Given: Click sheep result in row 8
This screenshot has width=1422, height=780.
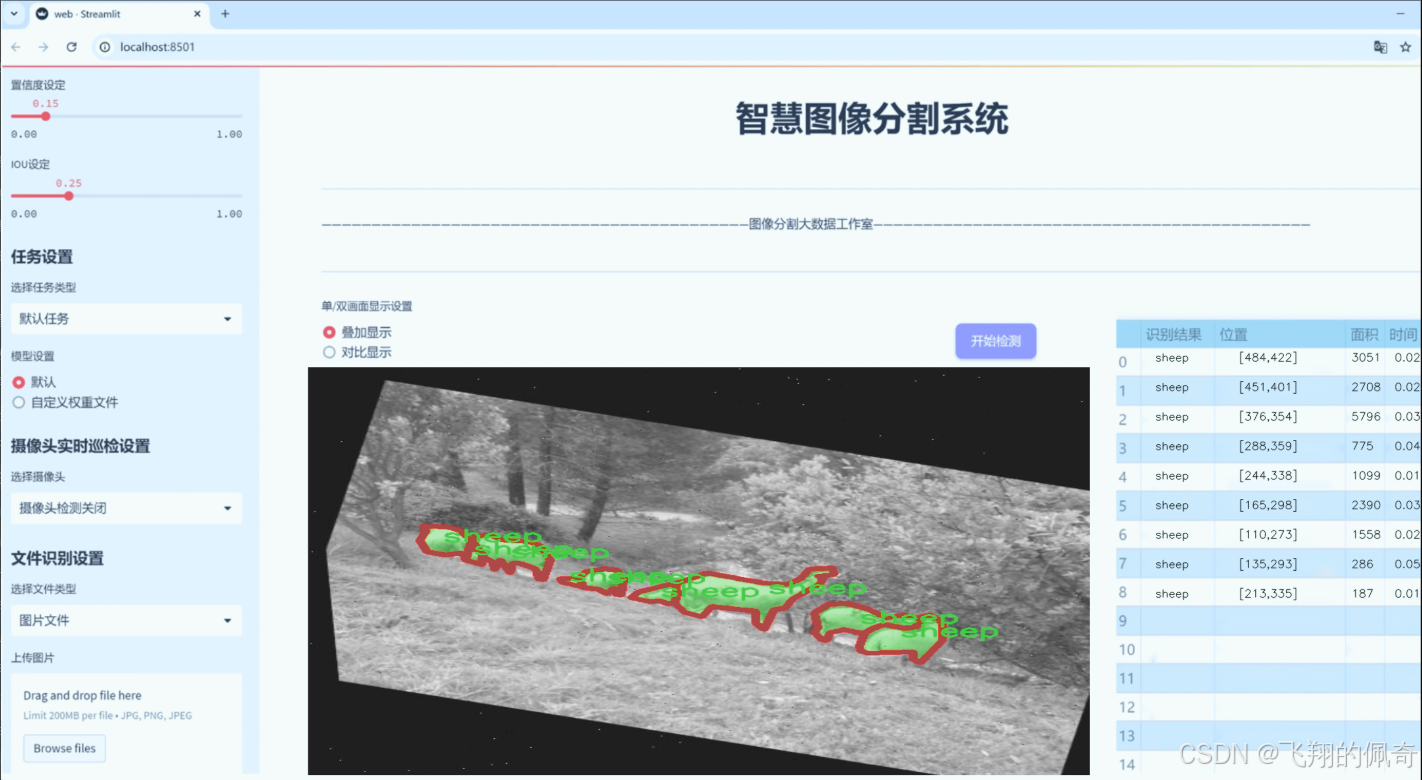Looking at the screenshot, I should (x=1172, y=594).
